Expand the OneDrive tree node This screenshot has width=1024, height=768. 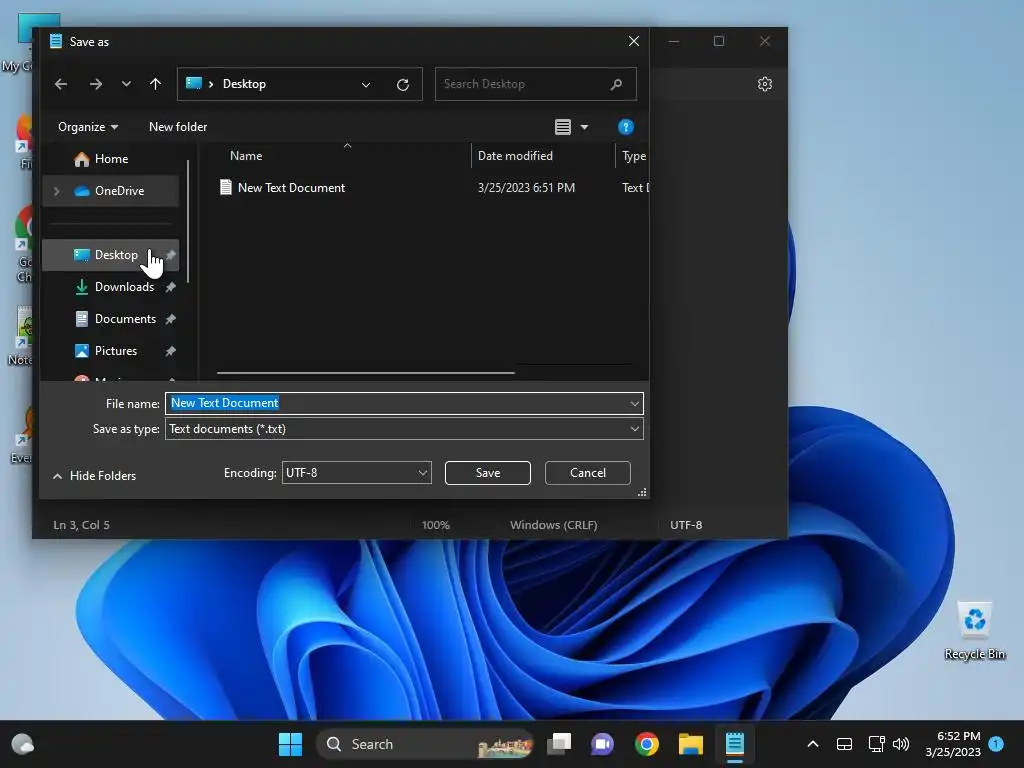coord(57,191)
